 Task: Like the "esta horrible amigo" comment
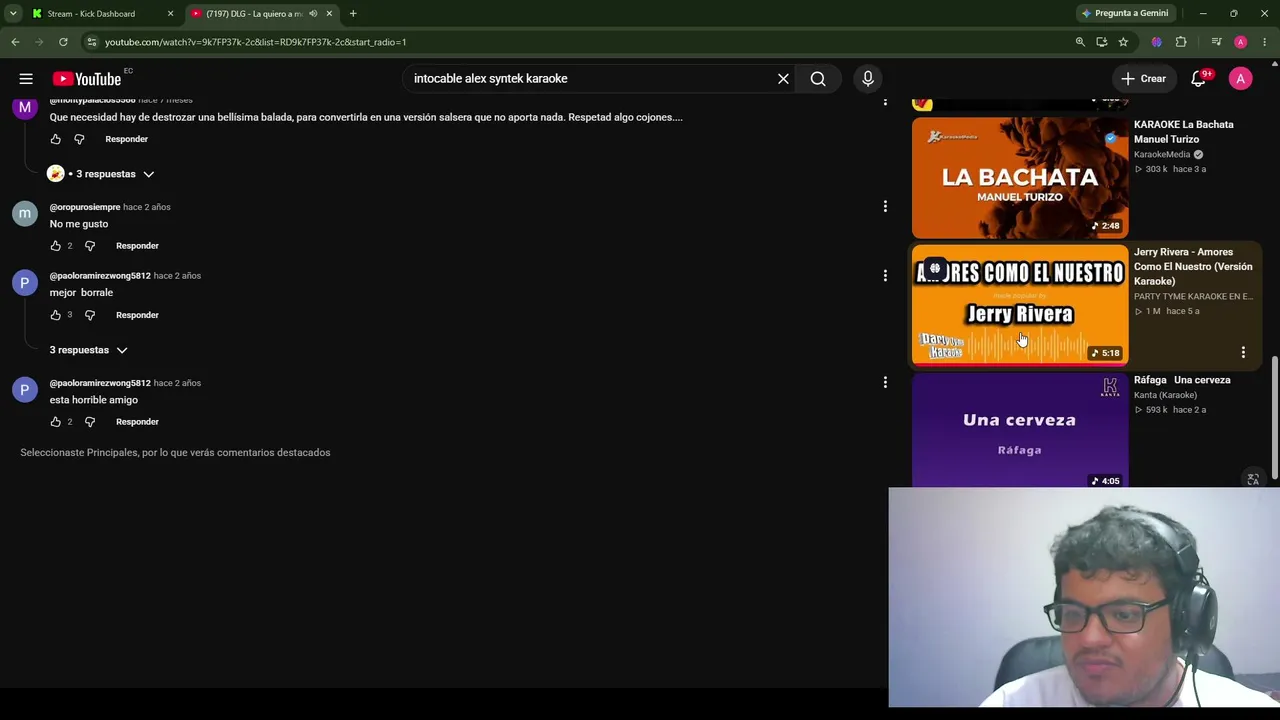(x=56, y=422)
